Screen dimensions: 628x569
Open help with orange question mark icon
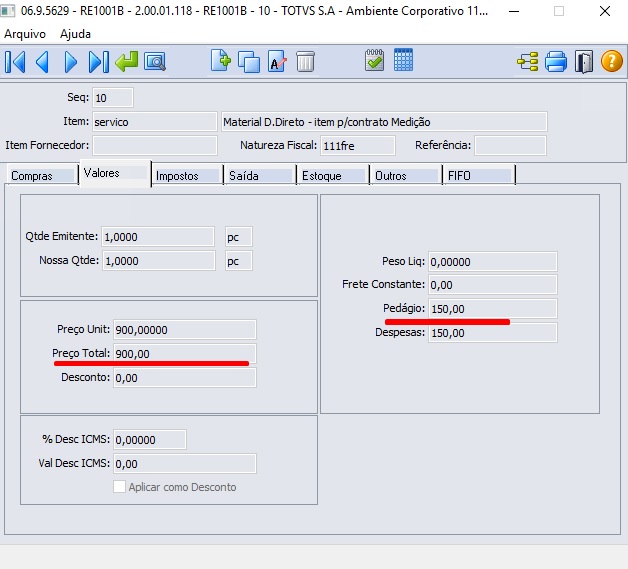click(612, 61)
